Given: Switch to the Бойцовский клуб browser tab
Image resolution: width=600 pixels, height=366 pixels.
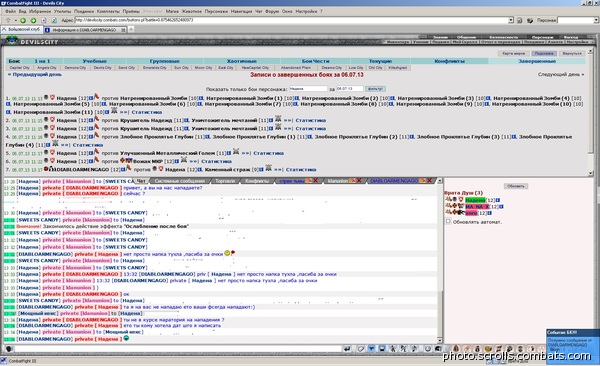Looking at the screenshot, I should (21, 29).
